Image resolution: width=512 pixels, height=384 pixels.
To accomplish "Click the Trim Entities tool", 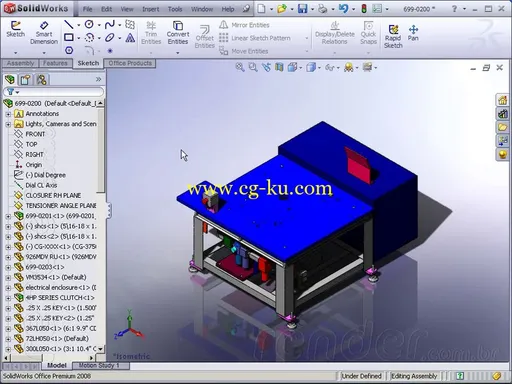I will click(x=151, y=33).
